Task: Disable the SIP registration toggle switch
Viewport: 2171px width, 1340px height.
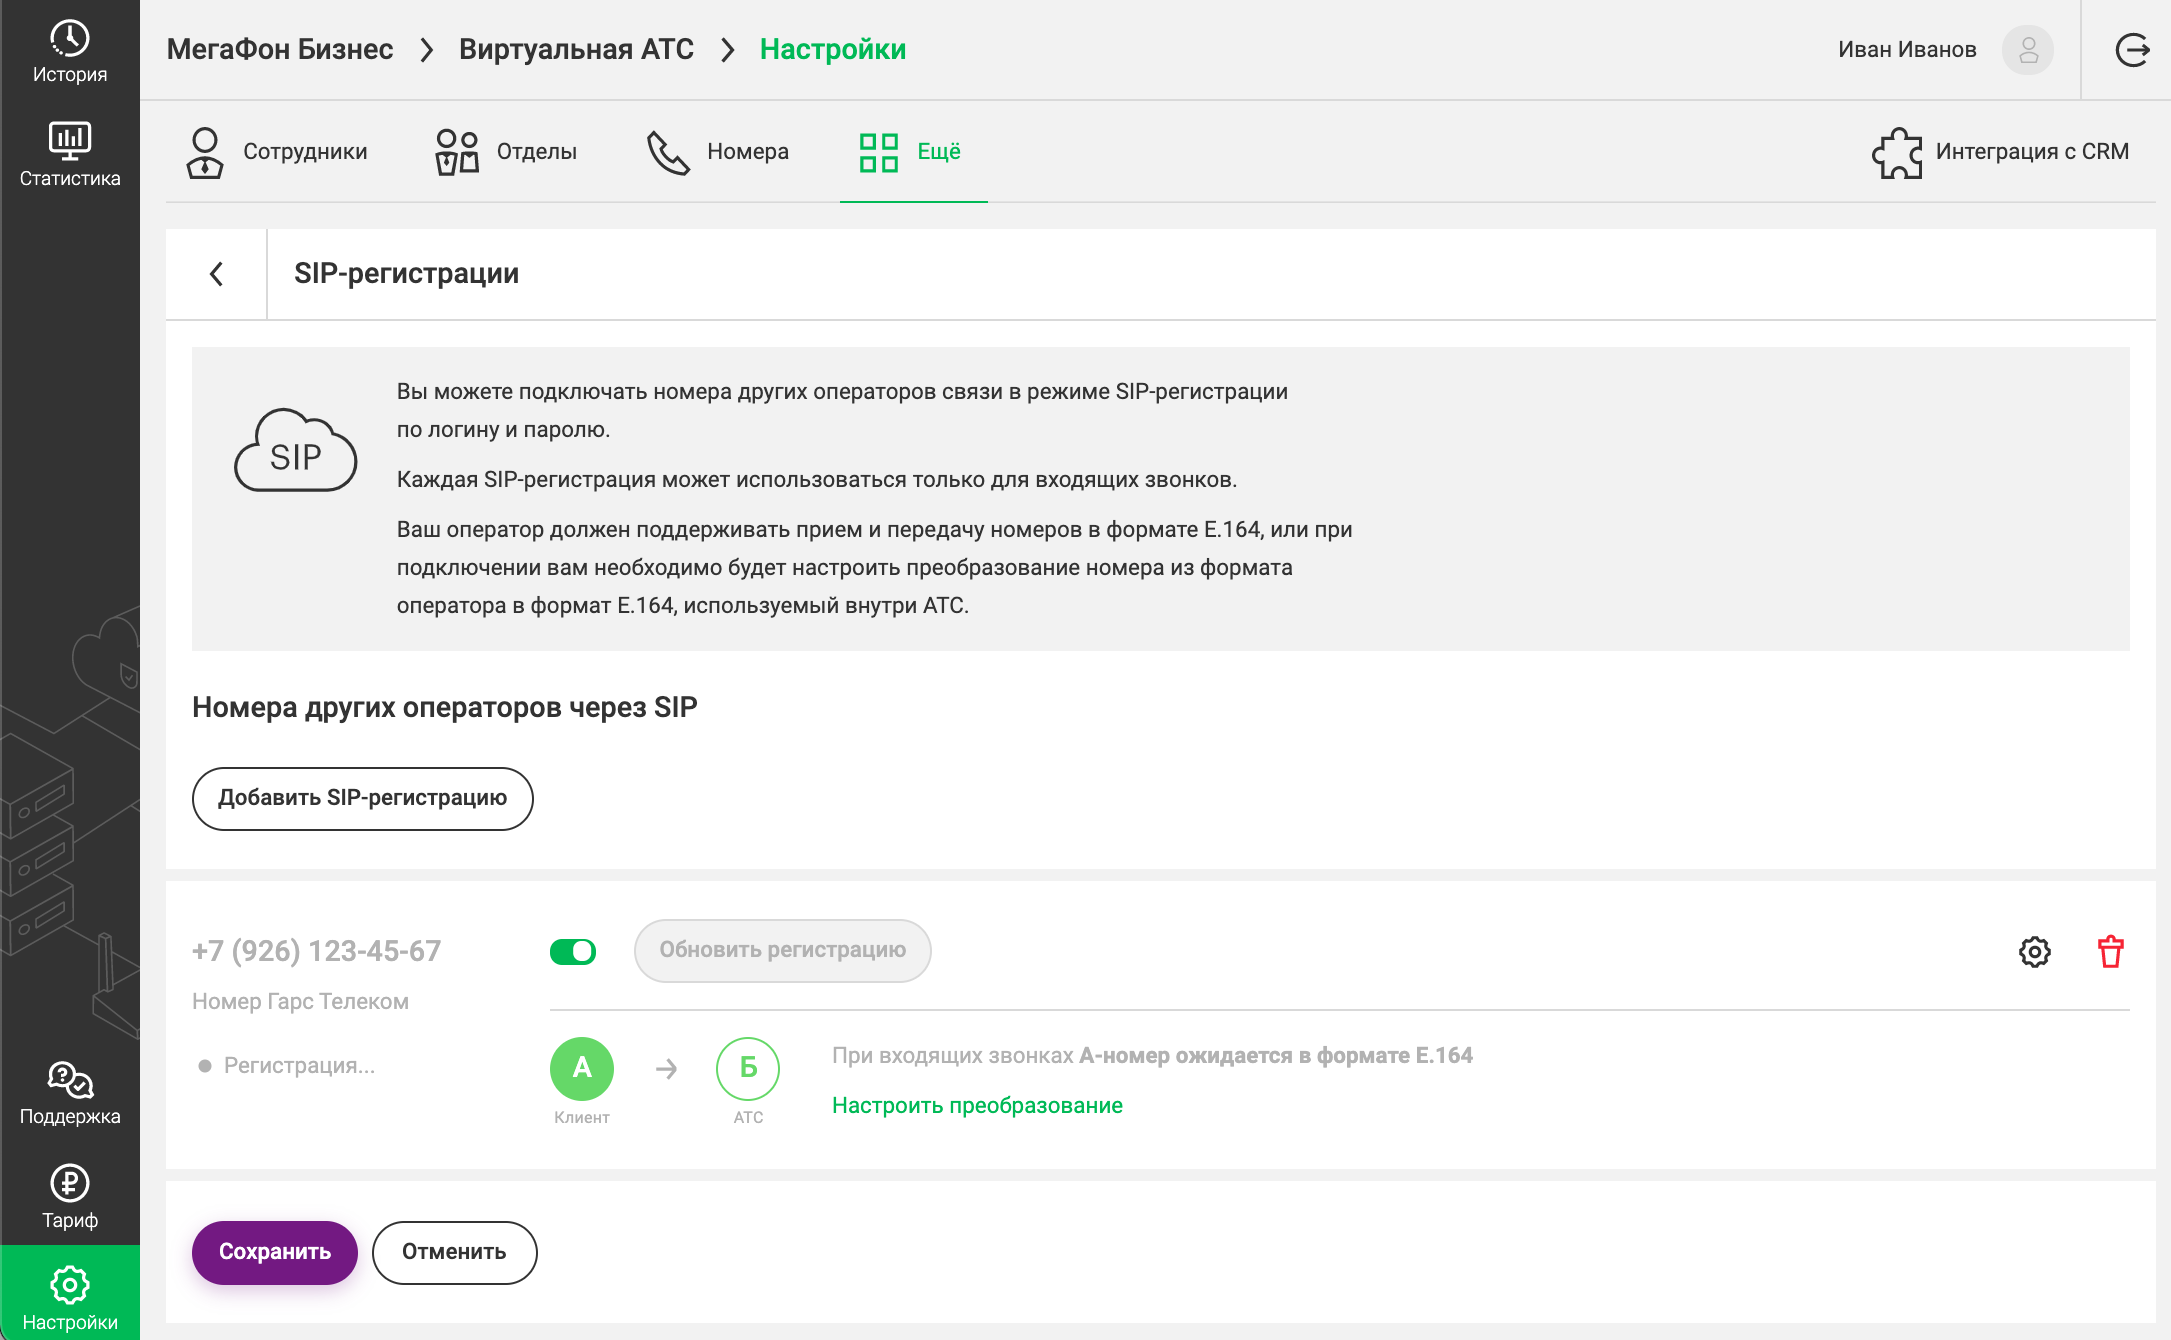Action: pyautogui.click(x=573, y=952)
